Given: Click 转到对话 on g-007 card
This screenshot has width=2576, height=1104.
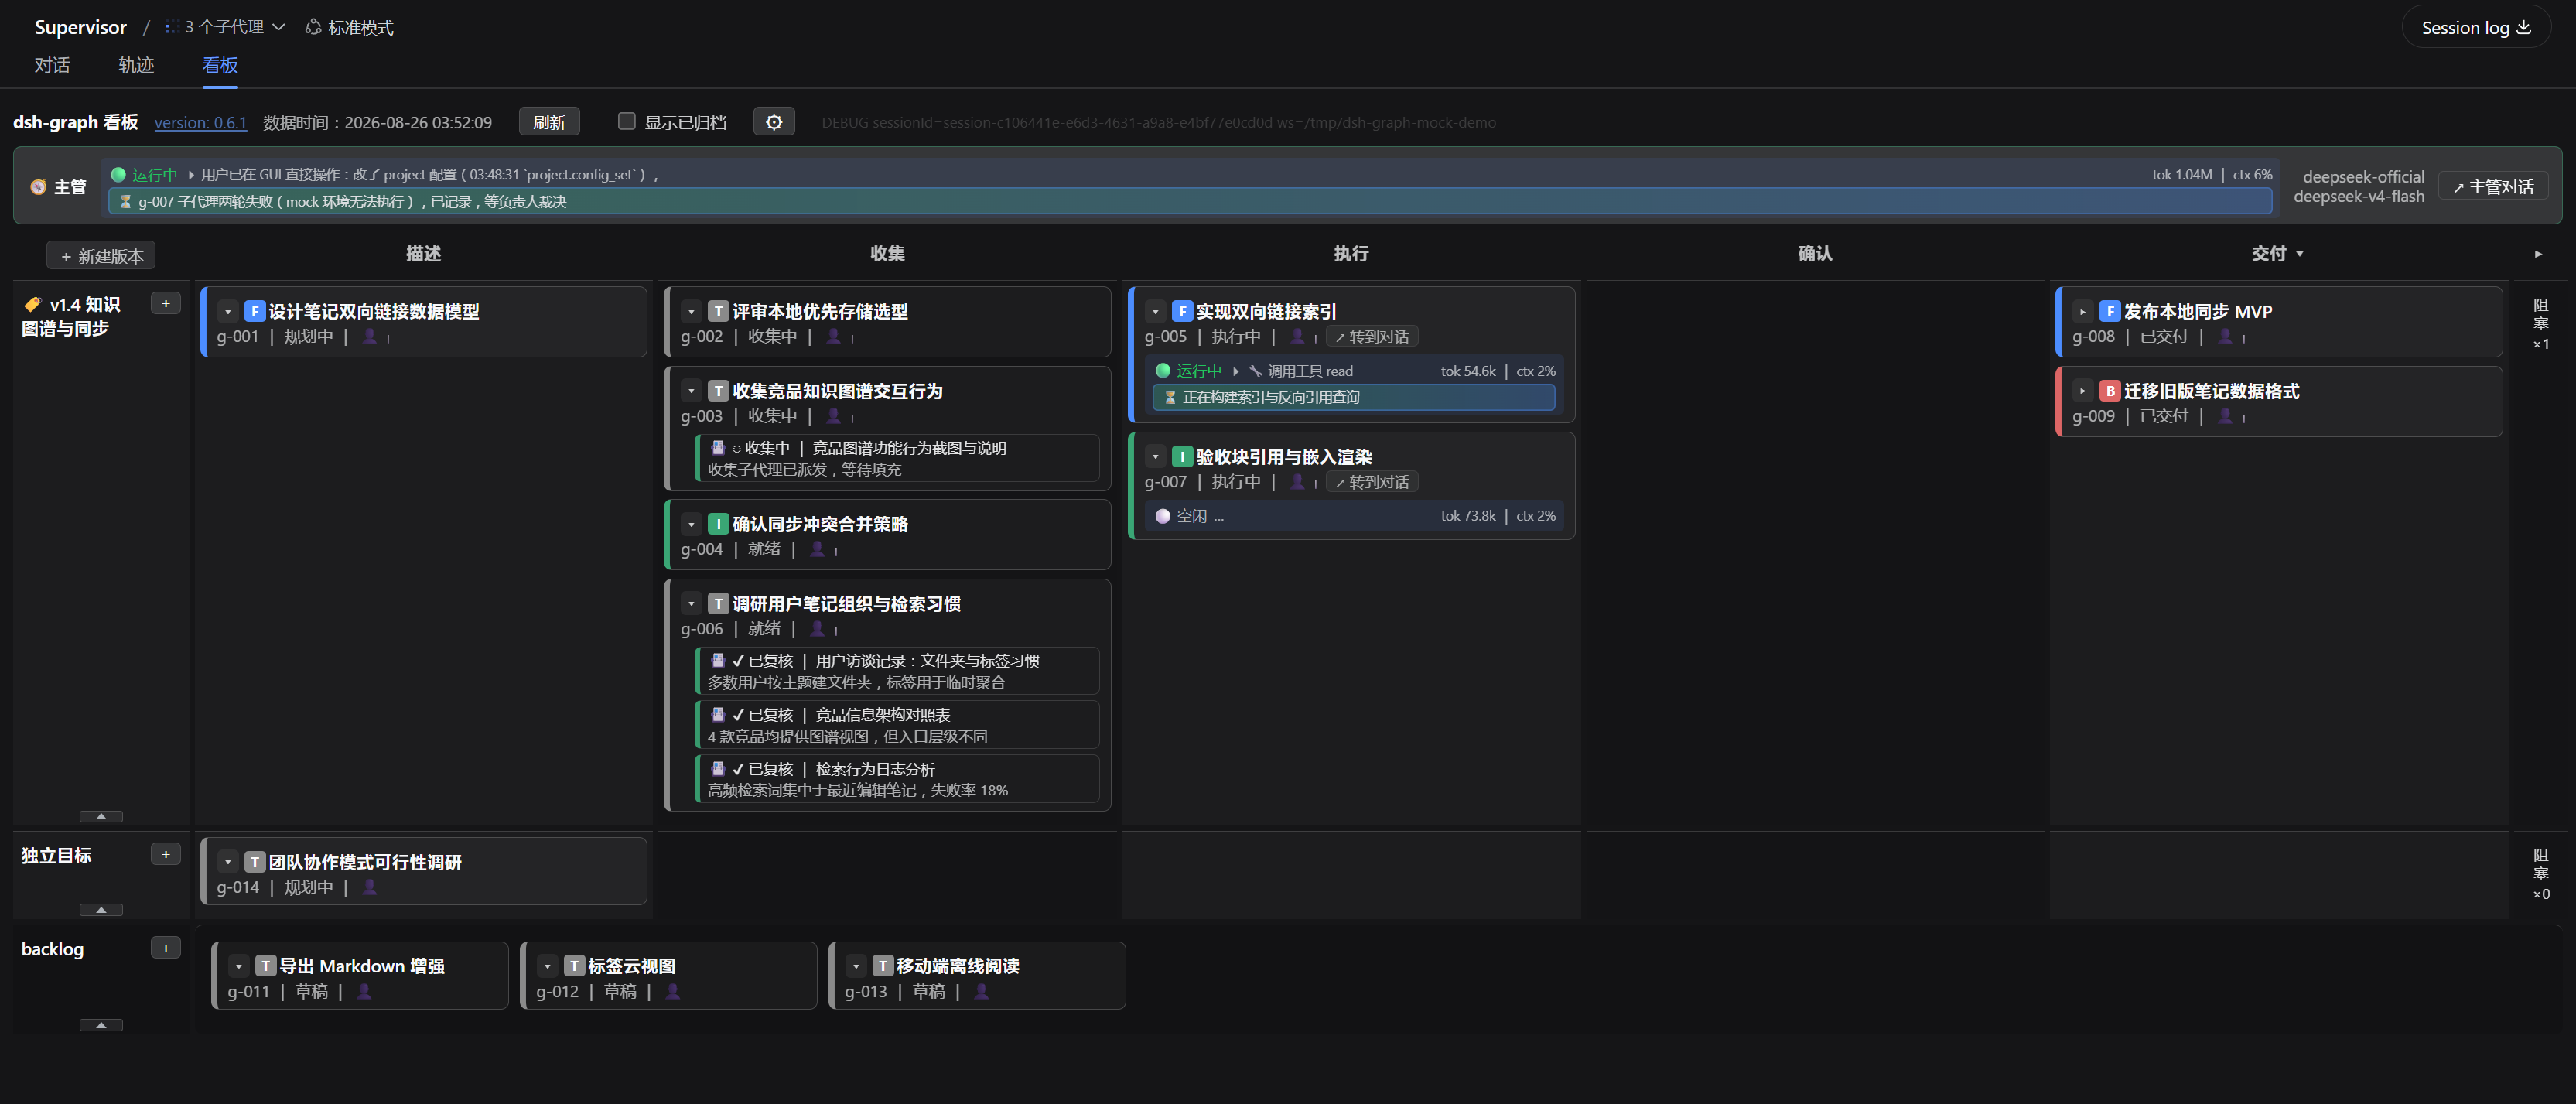Looking at the screenshot, I should [1372, 482].
